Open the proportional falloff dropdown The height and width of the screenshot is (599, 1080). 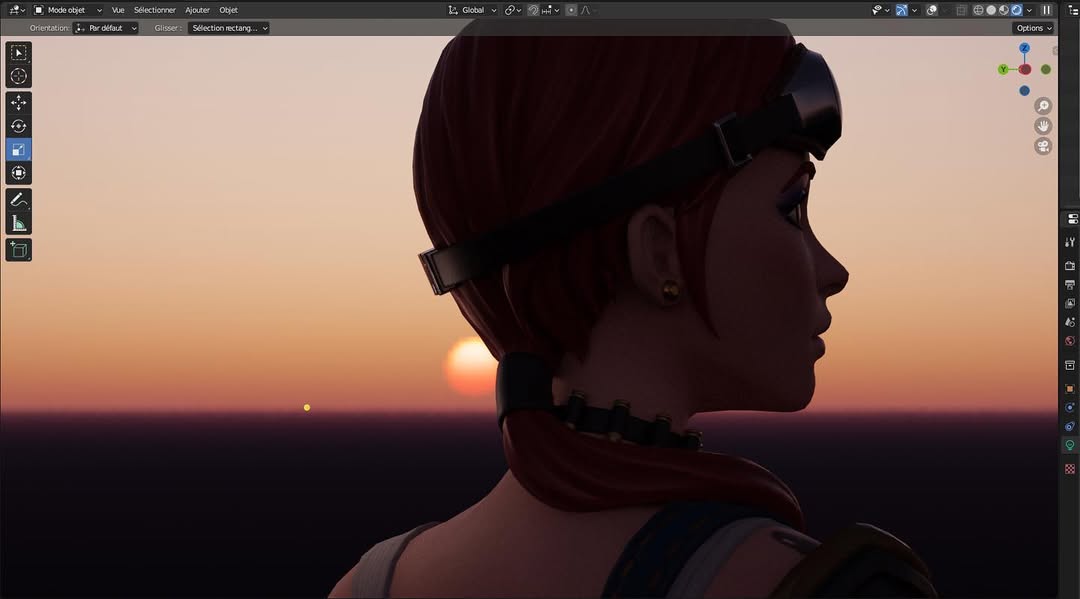589,10
